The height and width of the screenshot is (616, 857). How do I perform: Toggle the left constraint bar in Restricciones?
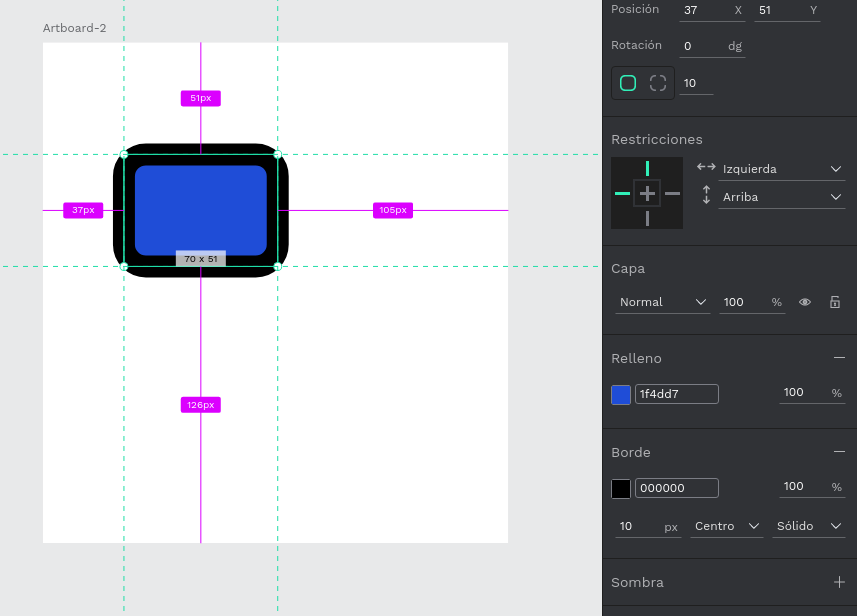click(x=622, y=193)
